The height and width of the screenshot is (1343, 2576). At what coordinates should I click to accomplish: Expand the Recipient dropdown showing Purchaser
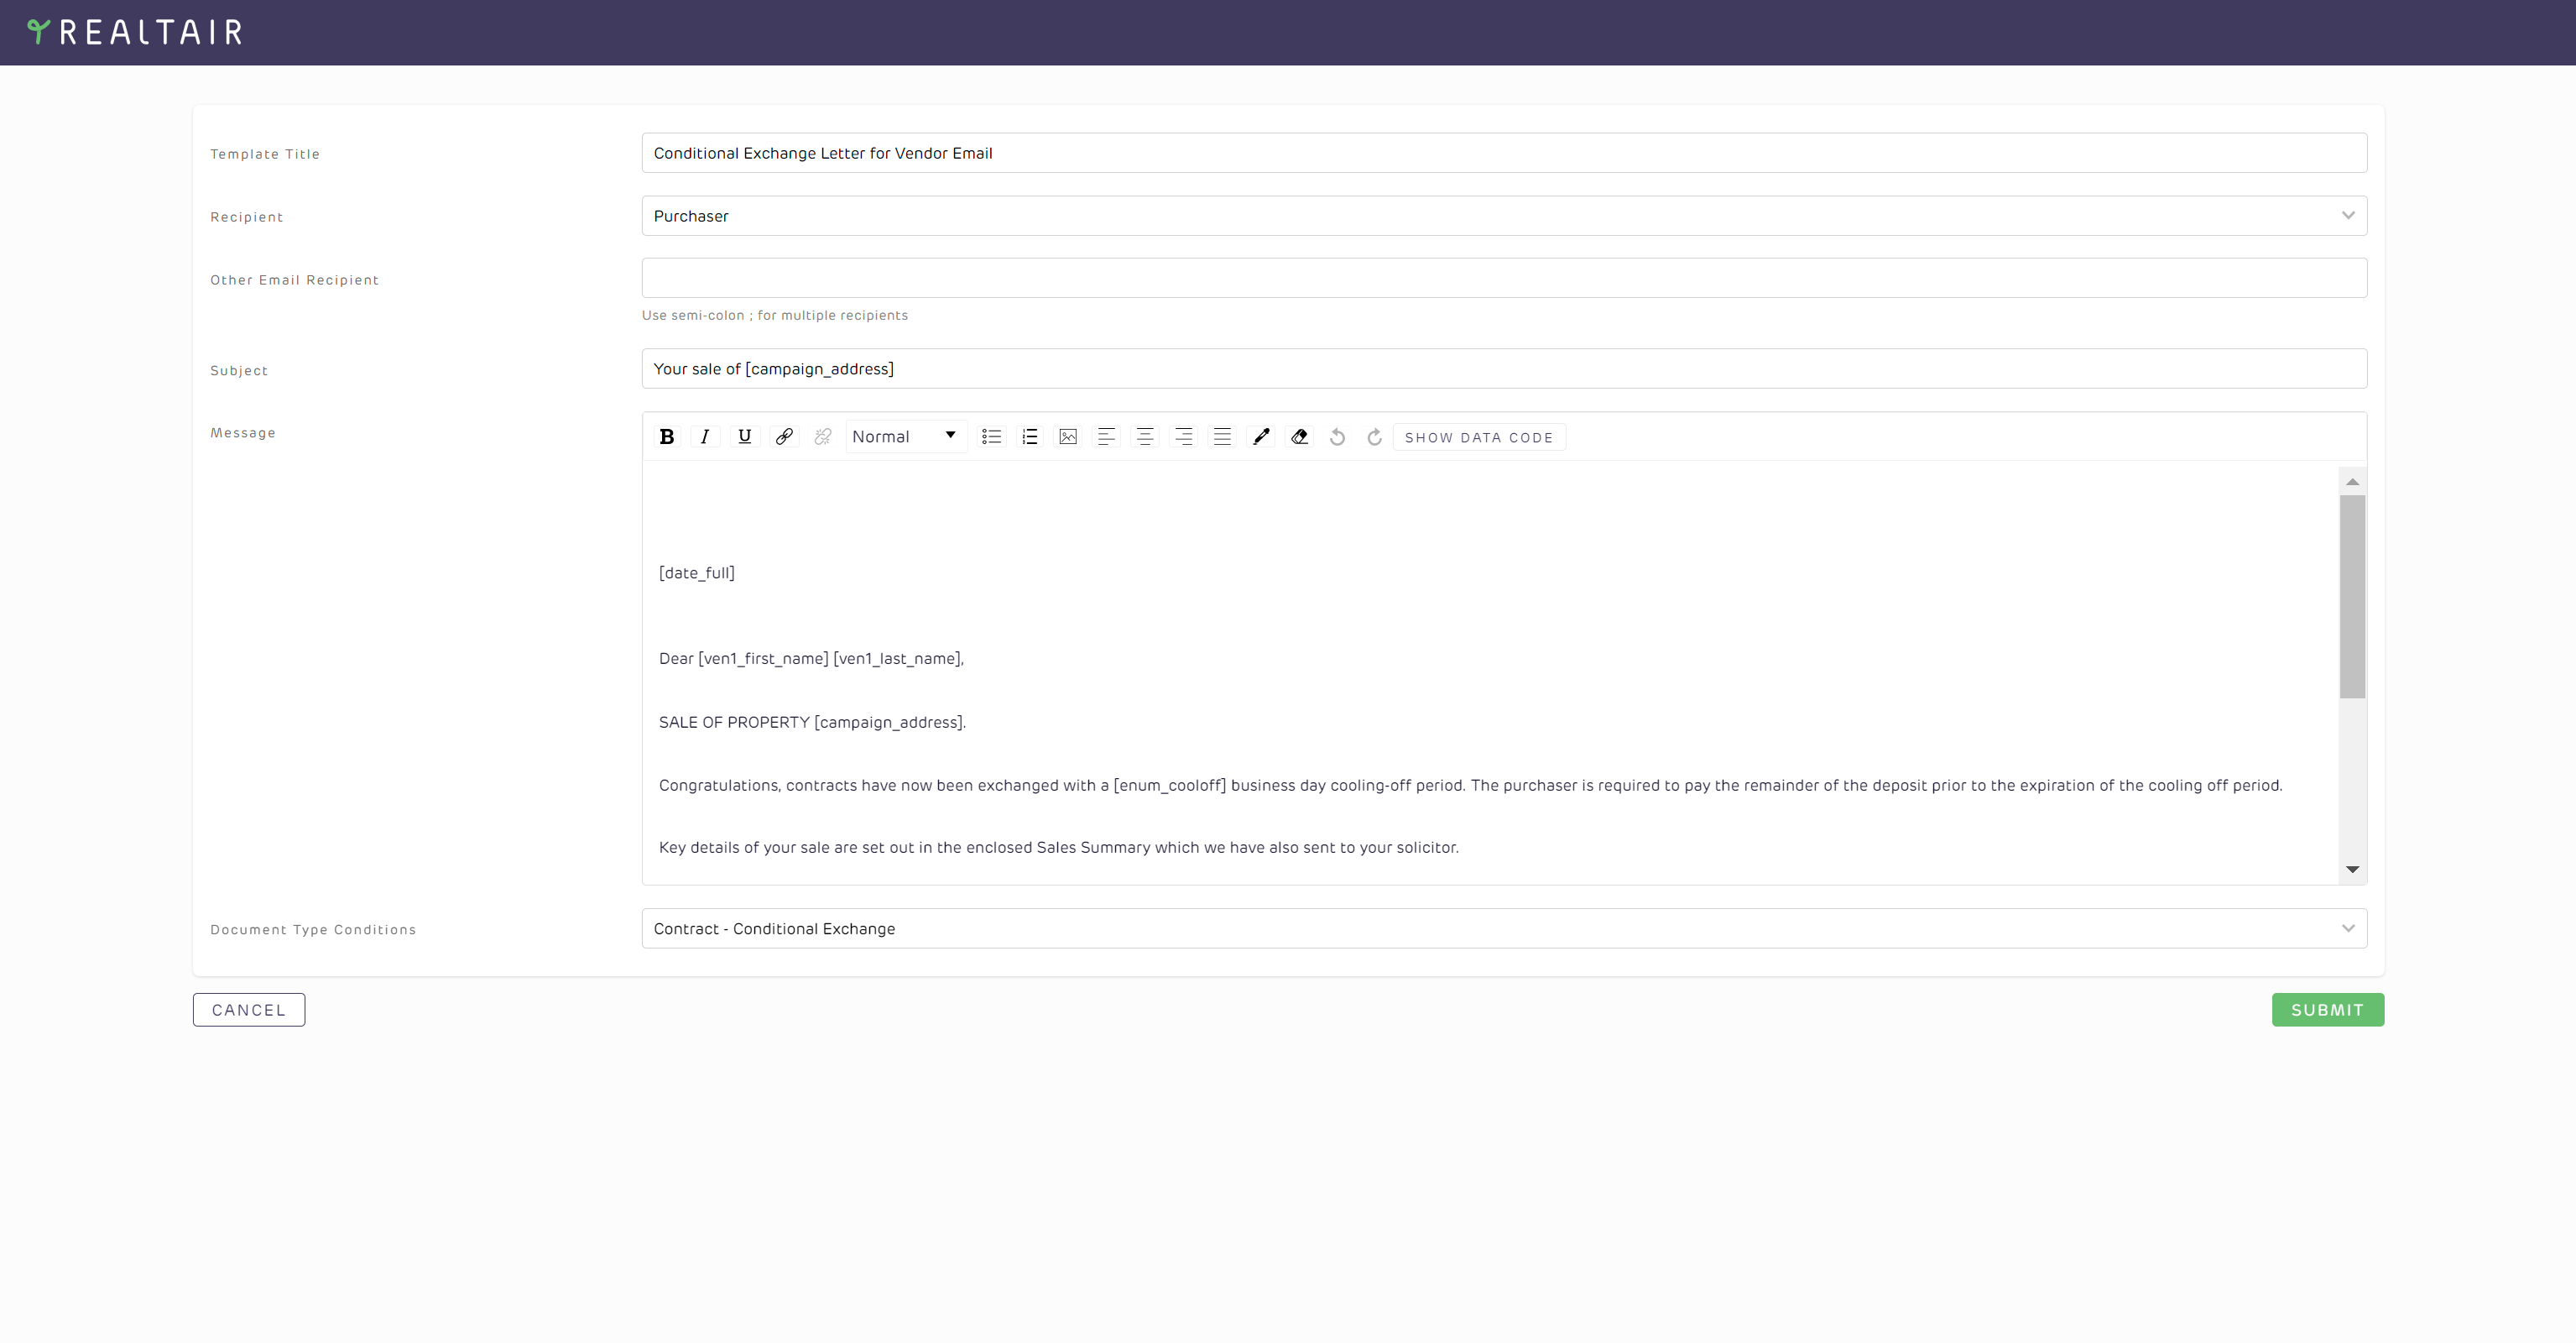(x=1504, y=216)
